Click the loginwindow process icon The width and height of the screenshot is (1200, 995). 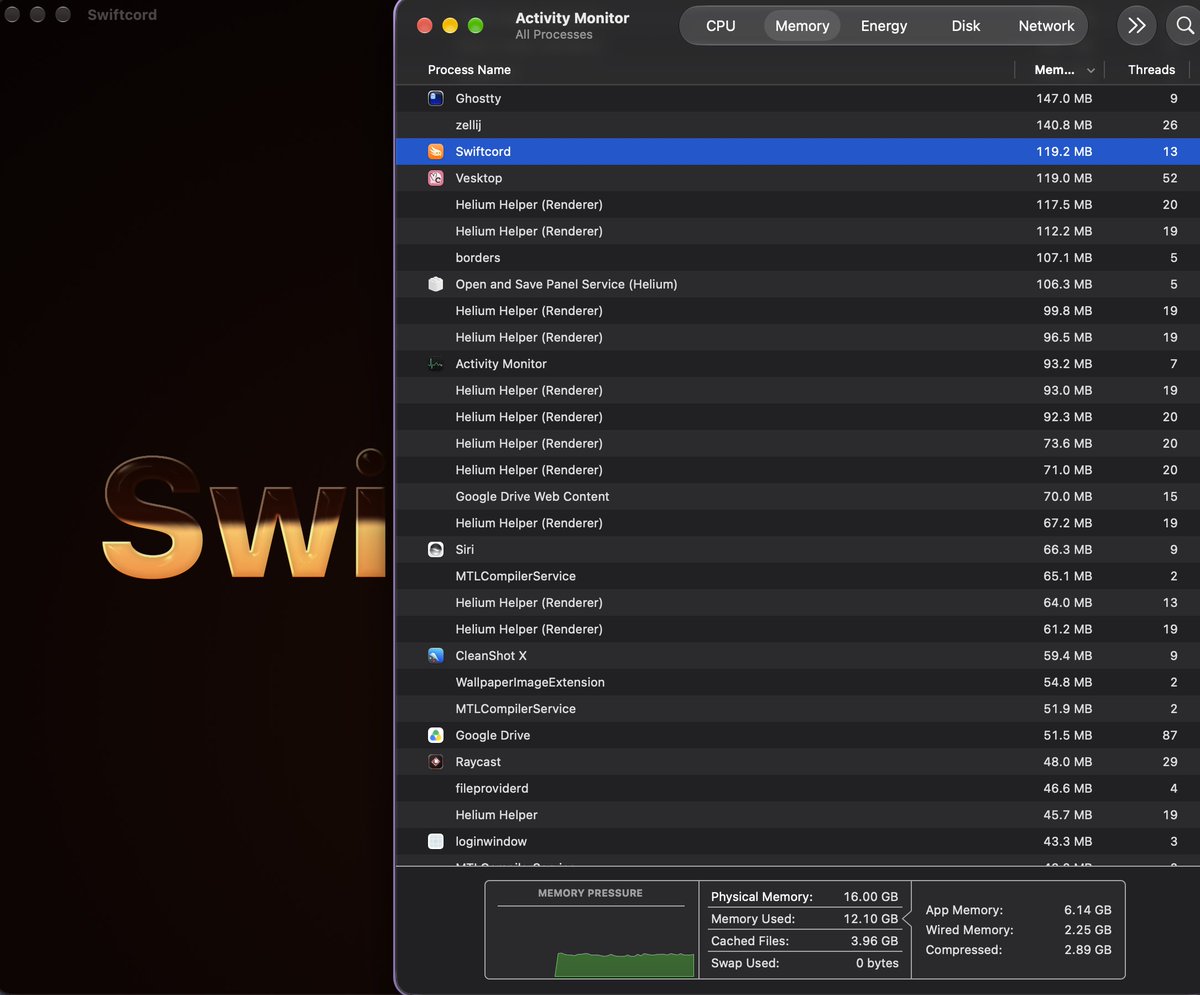tap(436, 841)
